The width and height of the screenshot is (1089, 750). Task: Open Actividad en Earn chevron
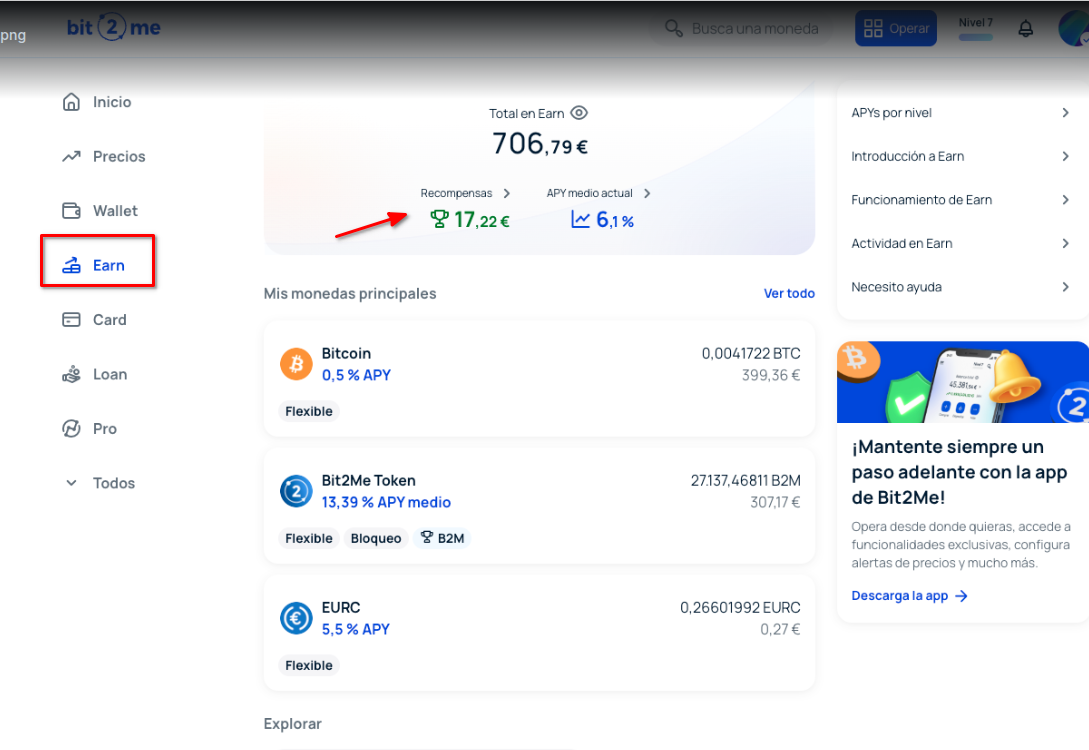point(1065,243)
